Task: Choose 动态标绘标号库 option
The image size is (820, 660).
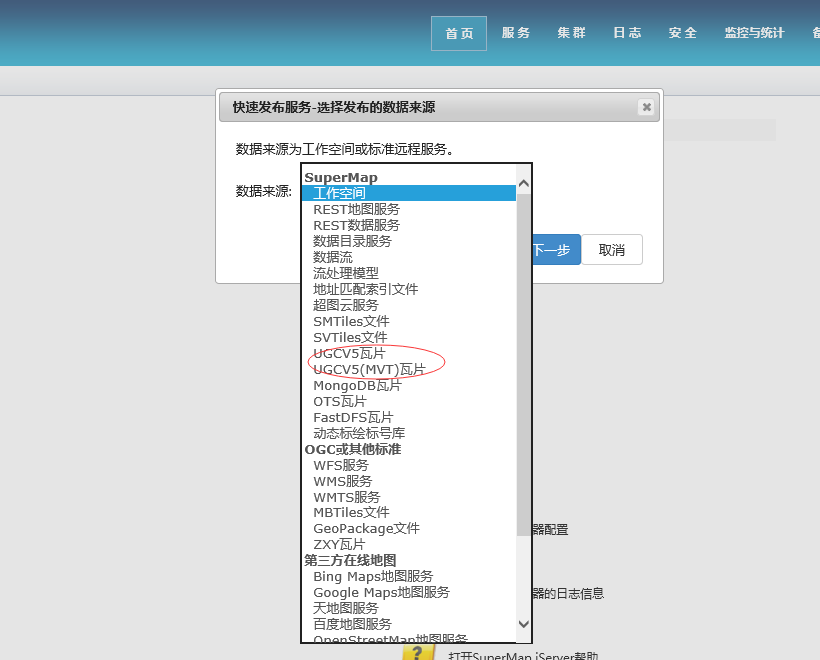Action: [x=409, y=433]
